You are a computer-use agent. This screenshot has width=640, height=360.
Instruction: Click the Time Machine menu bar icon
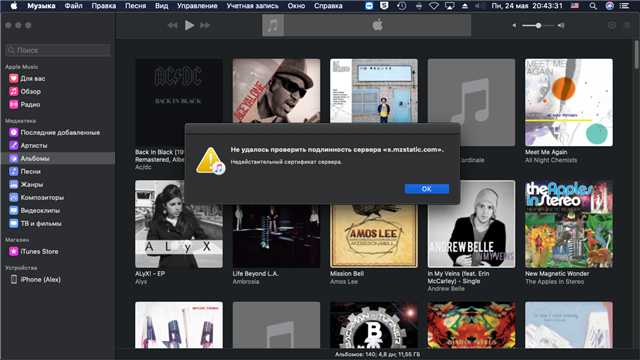[x=402, y=6]
